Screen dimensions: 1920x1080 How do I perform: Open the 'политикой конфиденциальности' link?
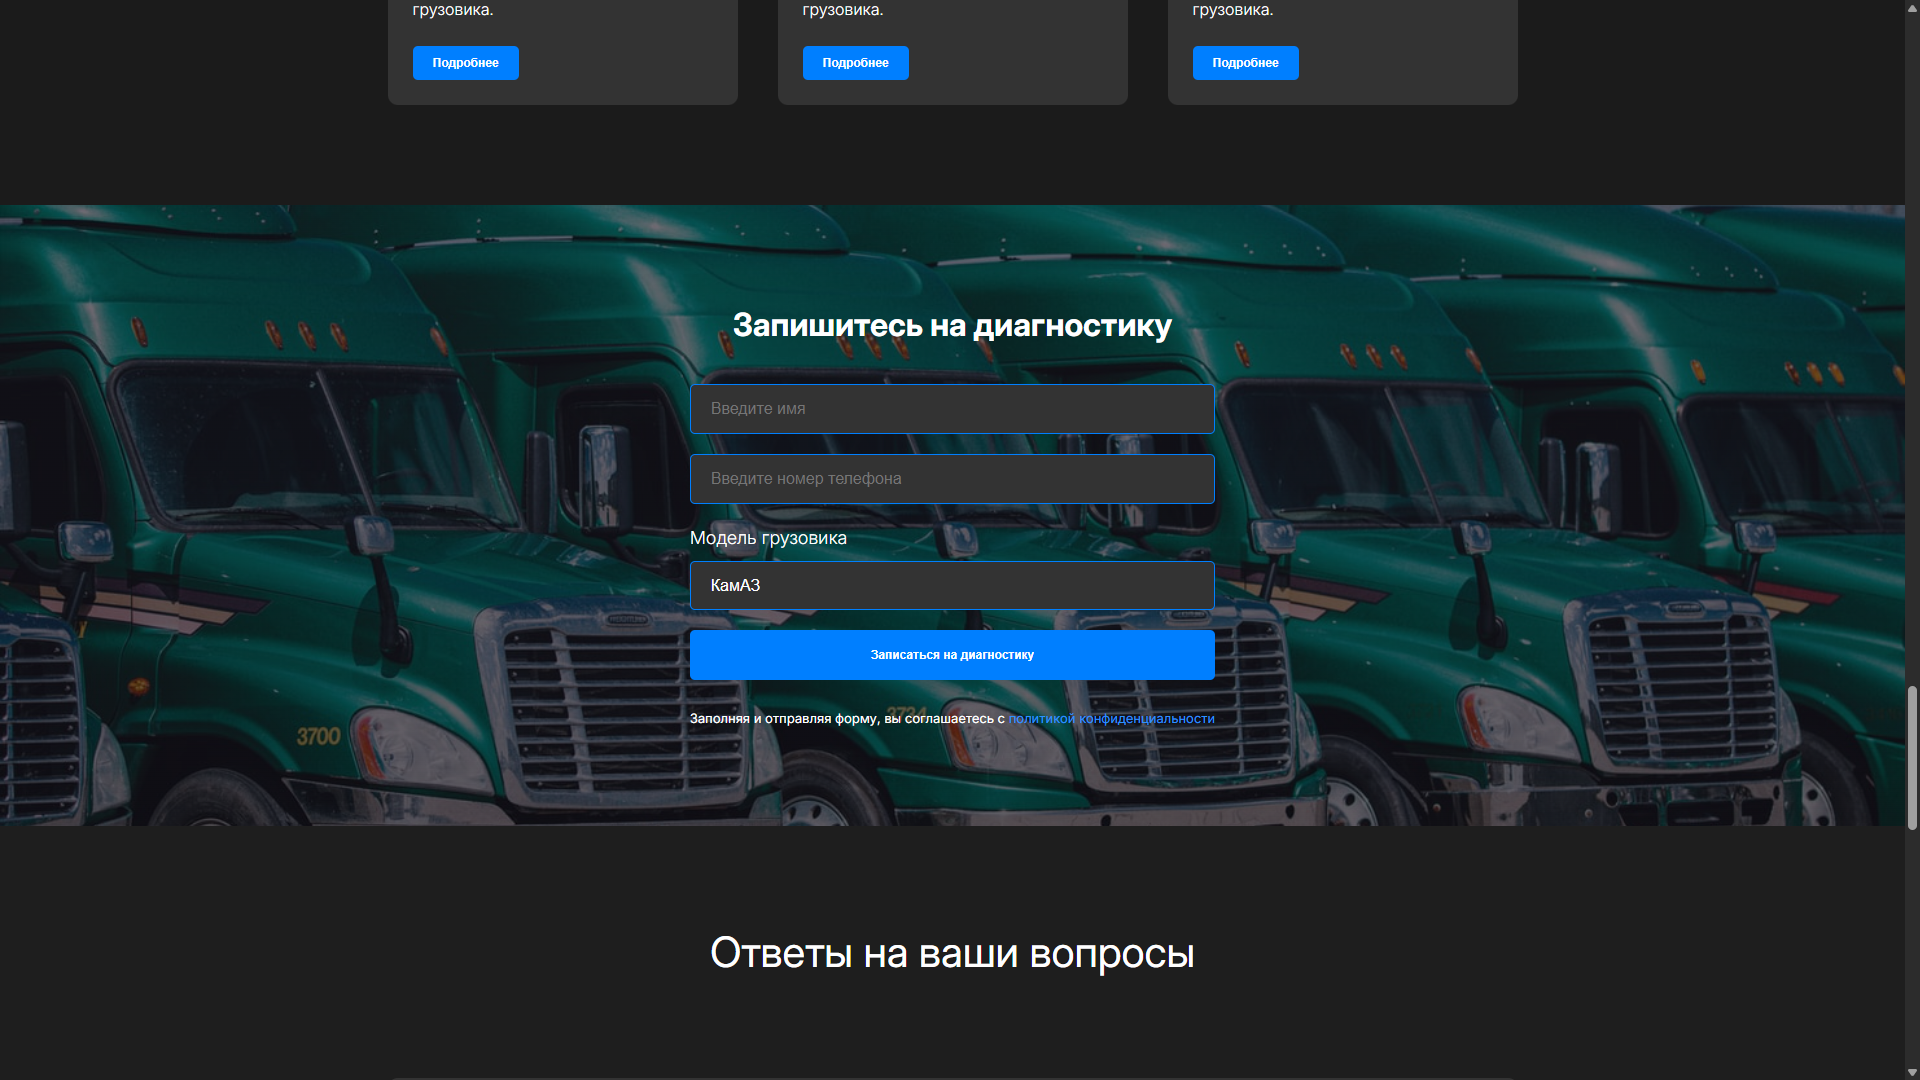point(1111,719)
